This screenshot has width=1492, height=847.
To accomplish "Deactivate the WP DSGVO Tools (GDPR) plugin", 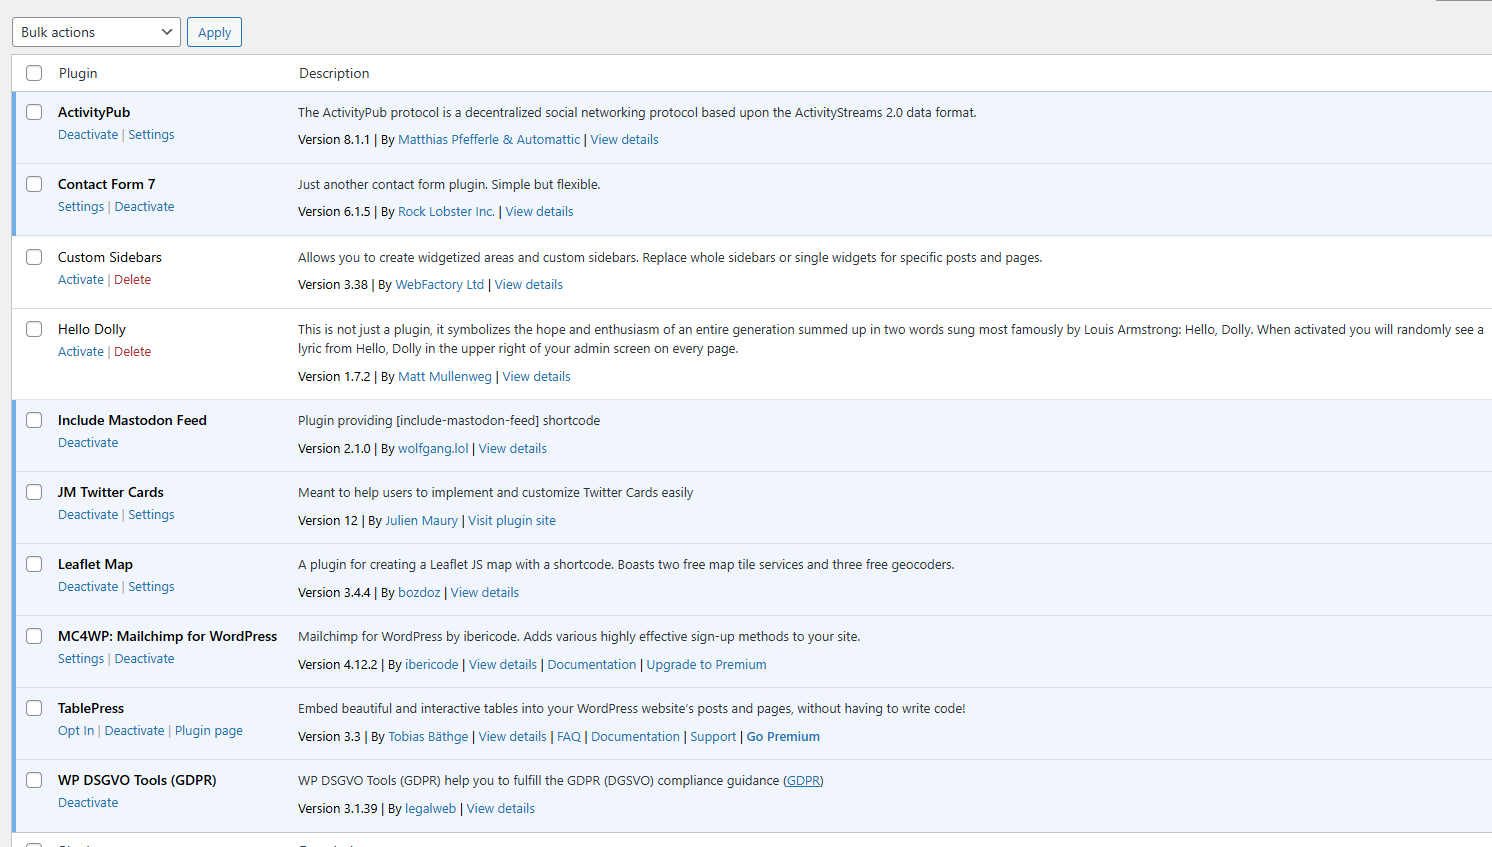I will [x=88, y=803].
